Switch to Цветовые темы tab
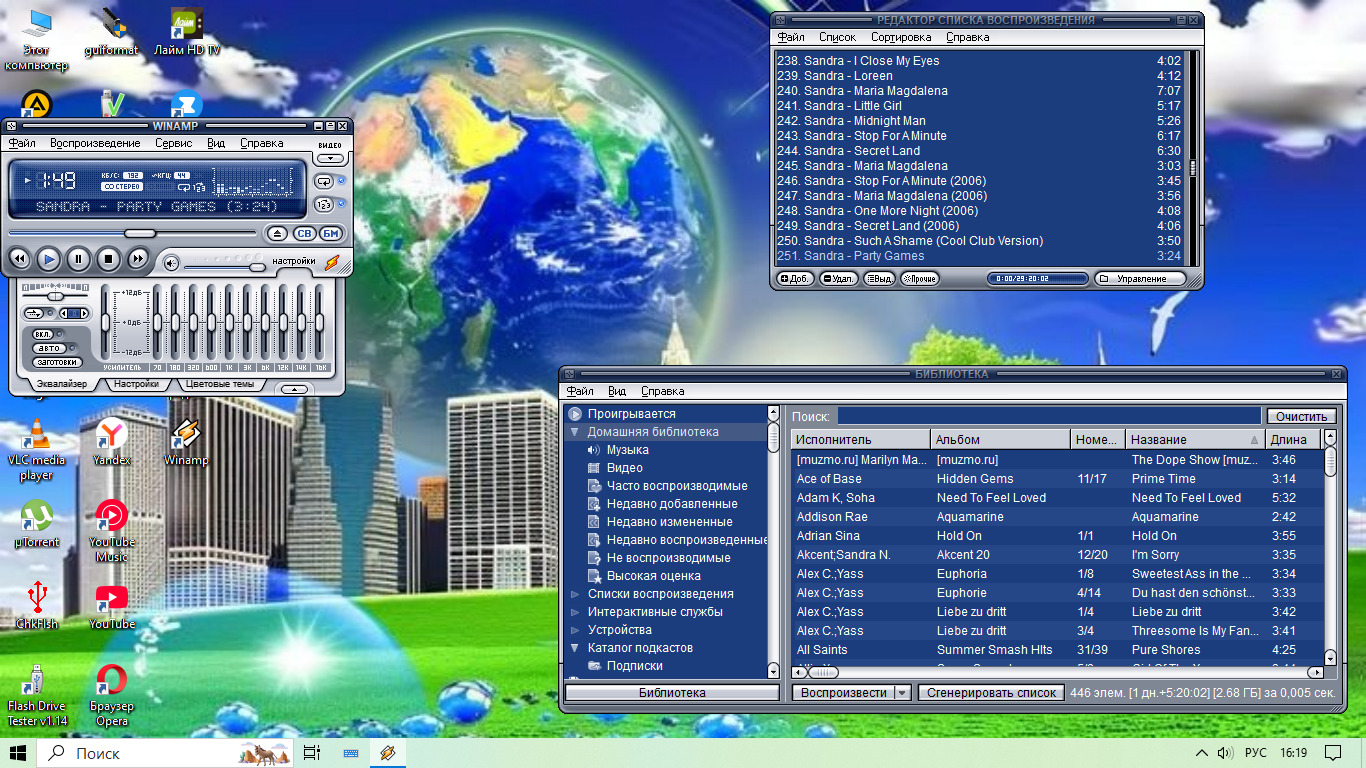Viewport: 1366px width, 768px height. click(x=220, y=384)
